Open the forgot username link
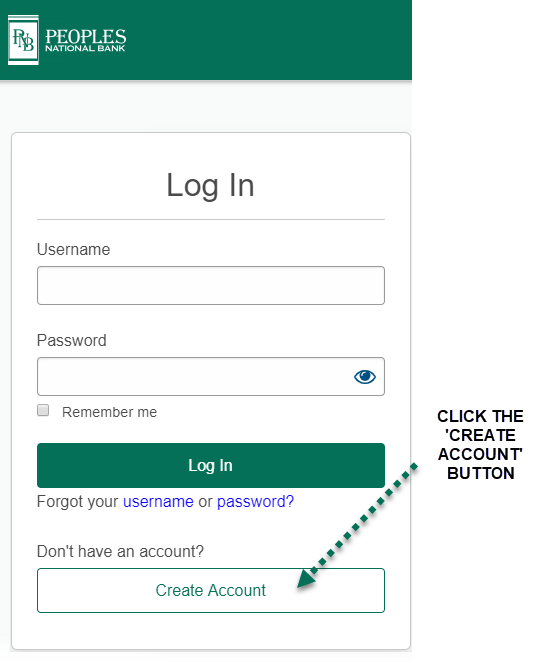The image size is (542, 663). [158, 501]
